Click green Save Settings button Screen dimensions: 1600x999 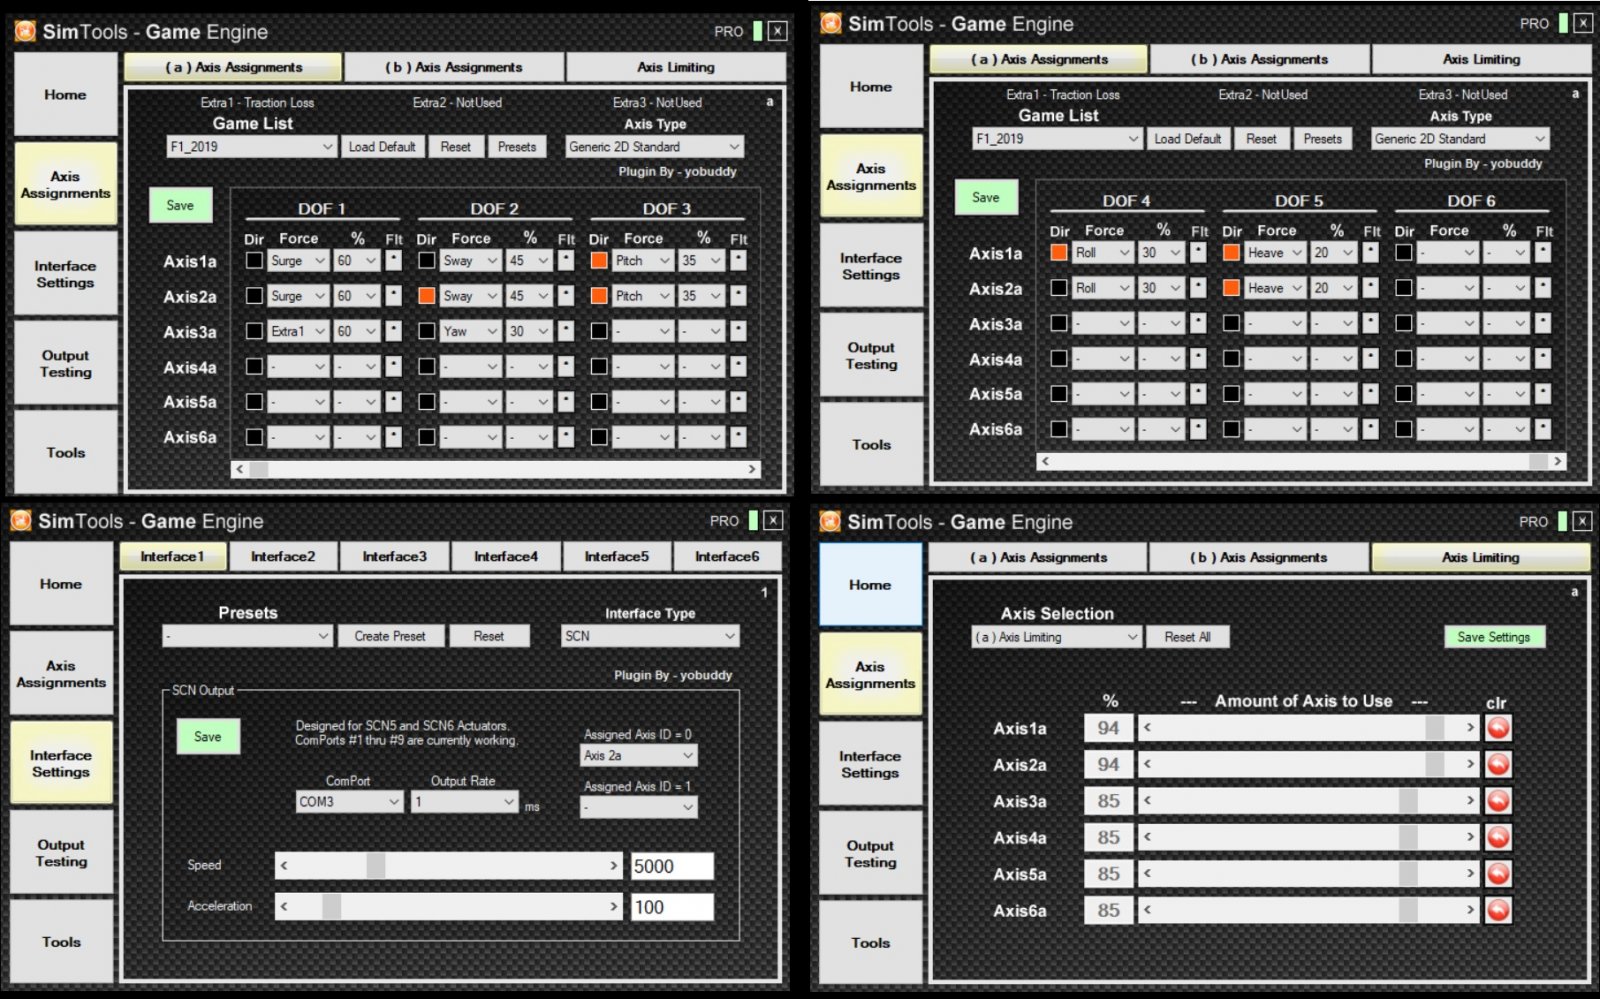point(1494,637)
